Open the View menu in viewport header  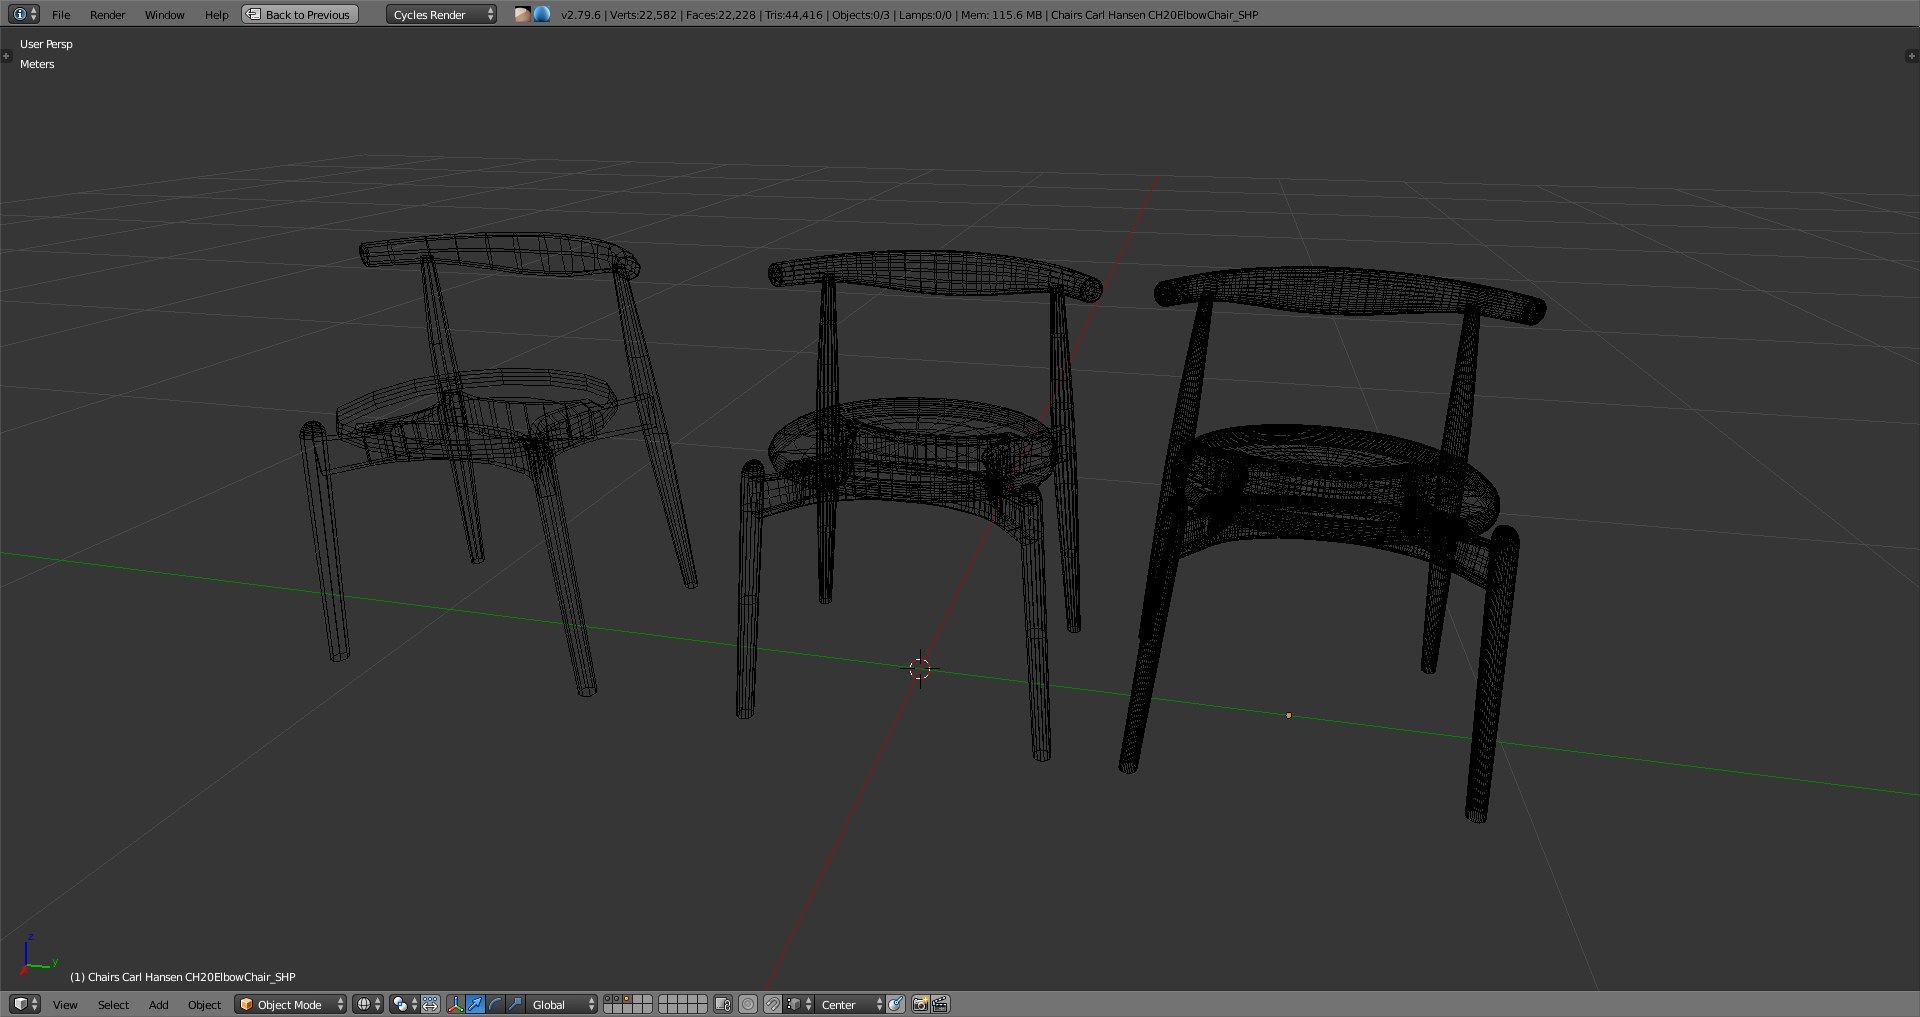point(65,1005)
